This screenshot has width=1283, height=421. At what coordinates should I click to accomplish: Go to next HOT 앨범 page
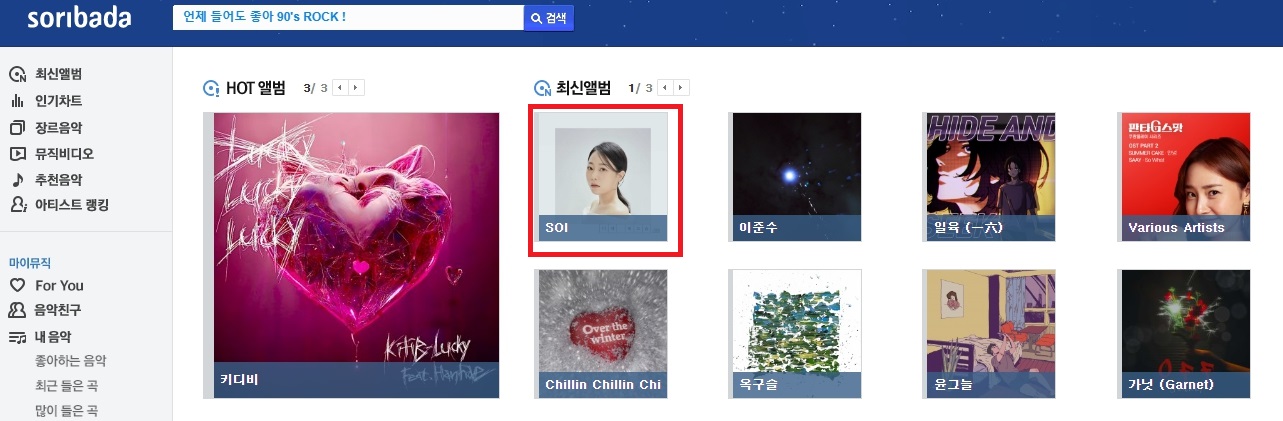point(356,88)
